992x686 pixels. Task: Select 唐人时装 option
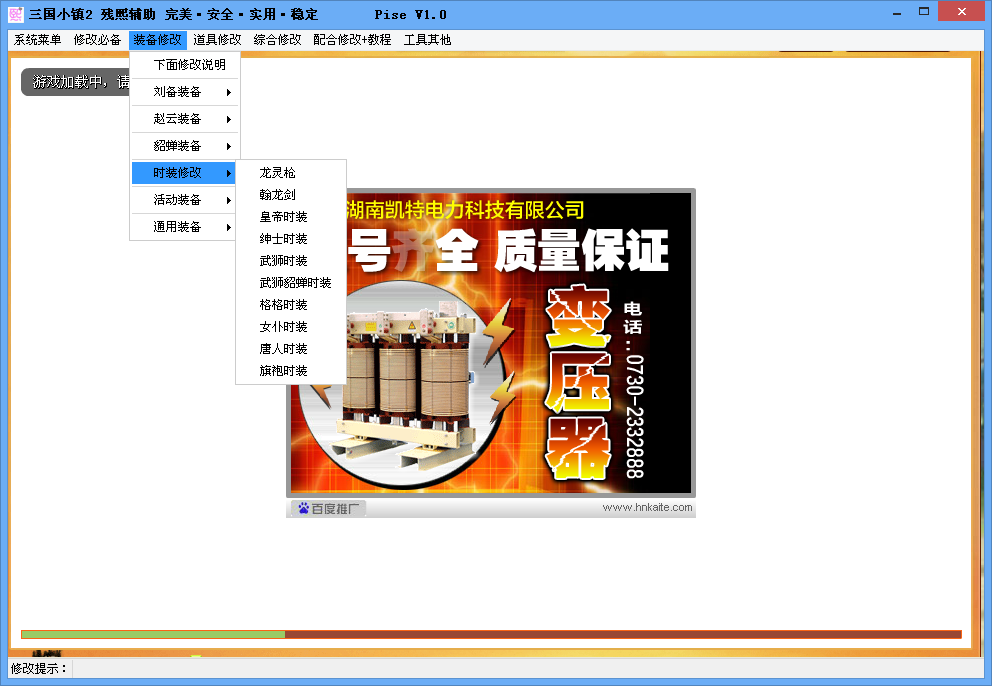291,349
